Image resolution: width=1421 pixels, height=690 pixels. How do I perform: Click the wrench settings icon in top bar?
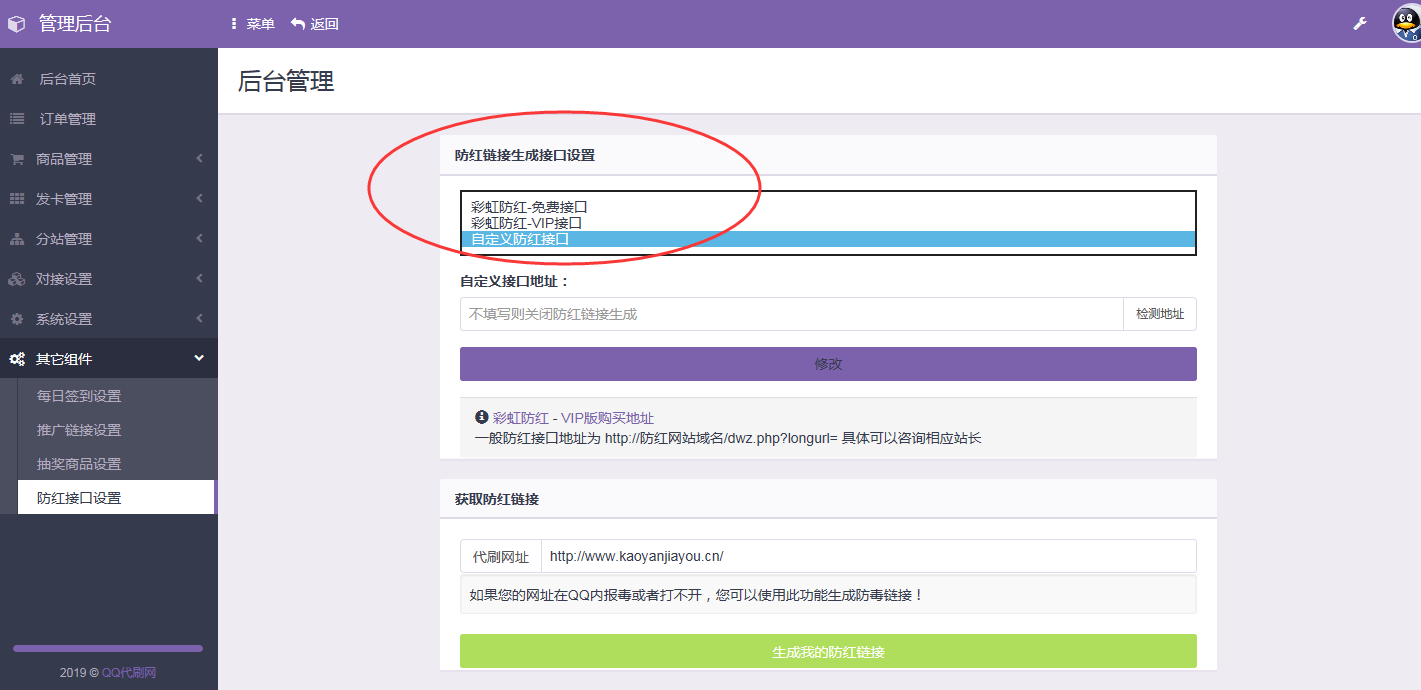tap(1360, 24)
